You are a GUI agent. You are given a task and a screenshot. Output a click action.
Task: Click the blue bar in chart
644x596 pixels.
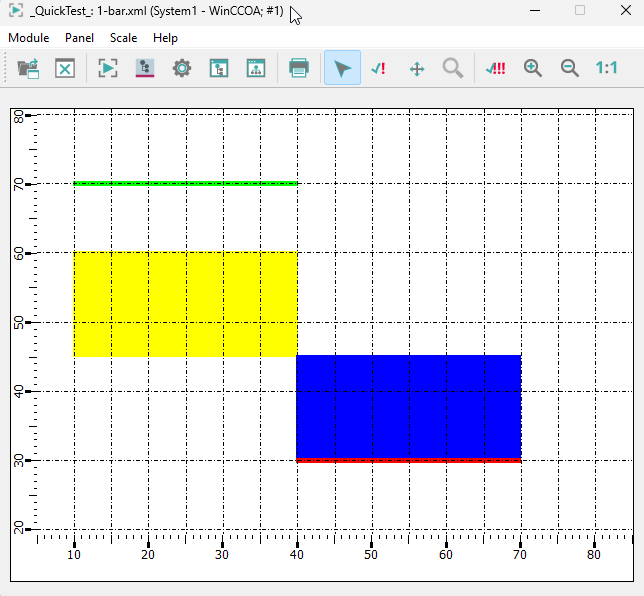click(408, 405)
